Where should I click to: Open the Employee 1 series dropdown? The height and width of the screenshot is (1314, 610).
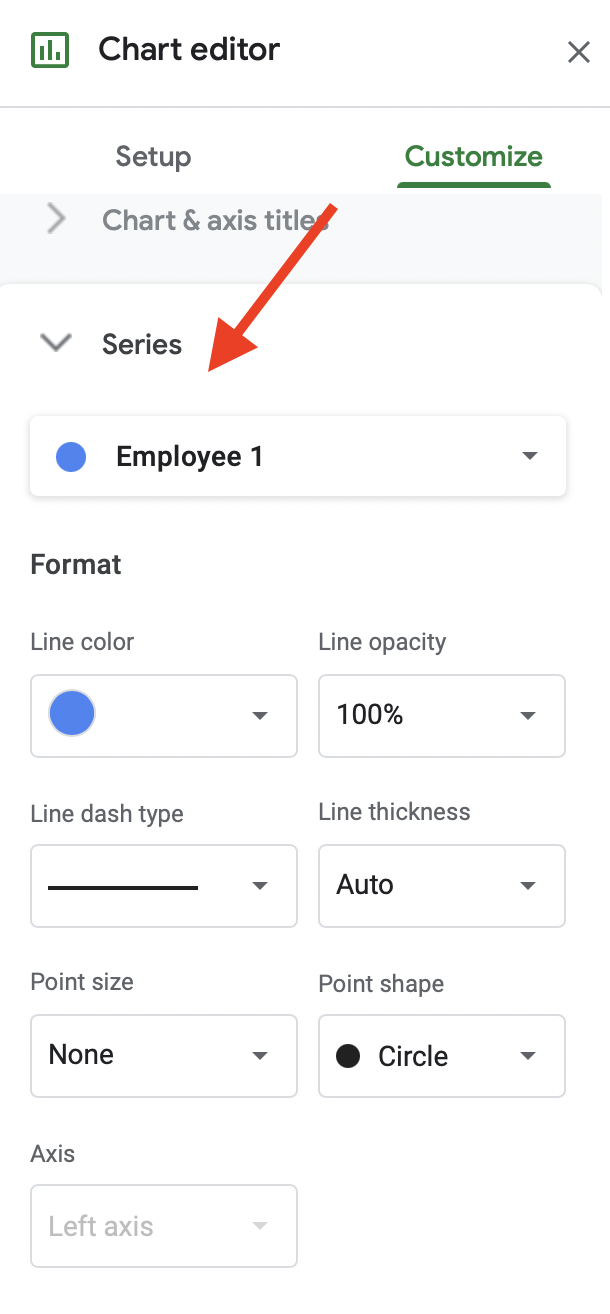click(298, 457)
